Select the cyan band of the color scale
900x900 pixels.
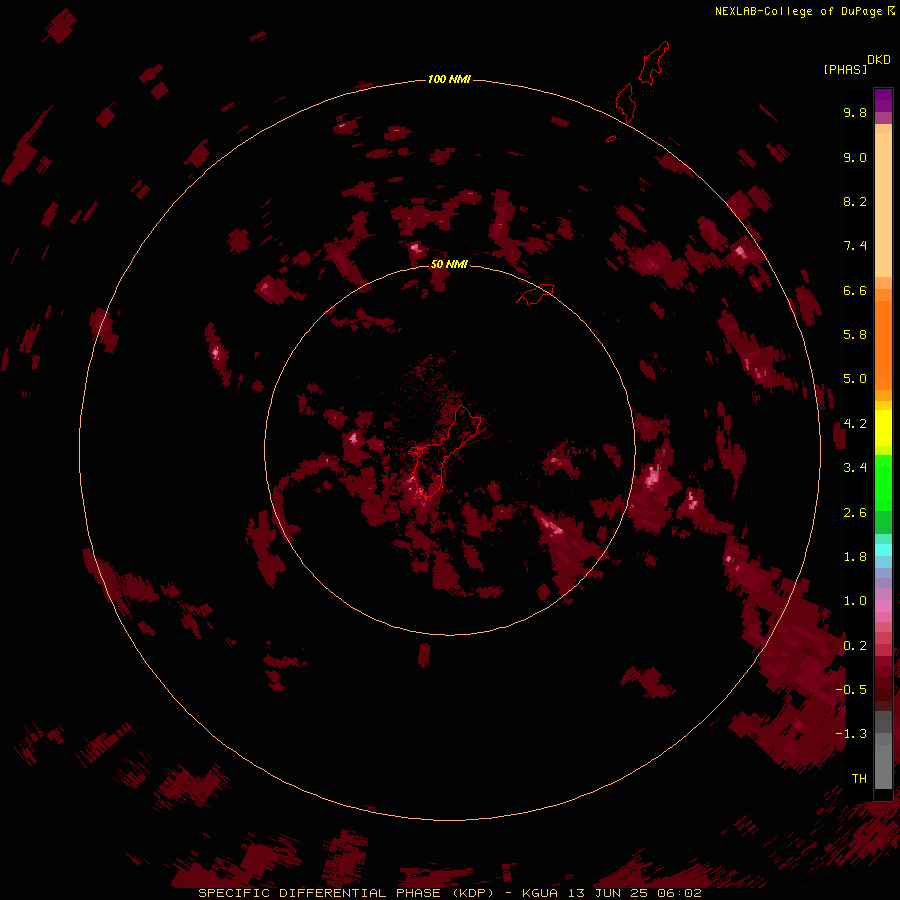coord(883,549)
